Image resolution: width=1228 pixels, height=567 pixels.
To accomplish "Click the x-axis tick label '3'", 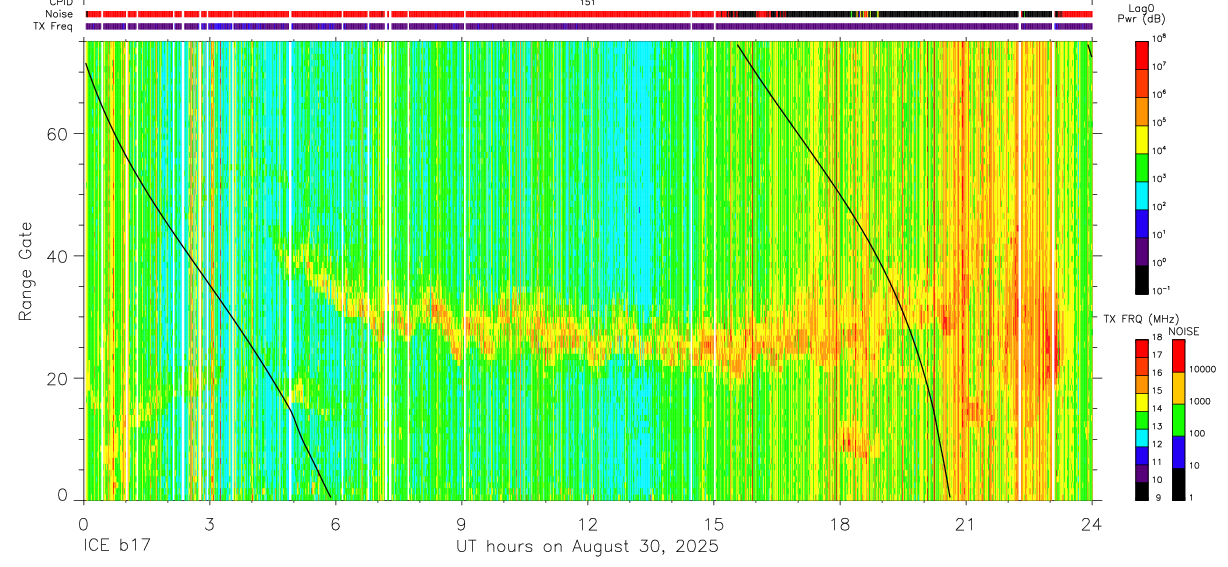I will click(x=209, y=524).
